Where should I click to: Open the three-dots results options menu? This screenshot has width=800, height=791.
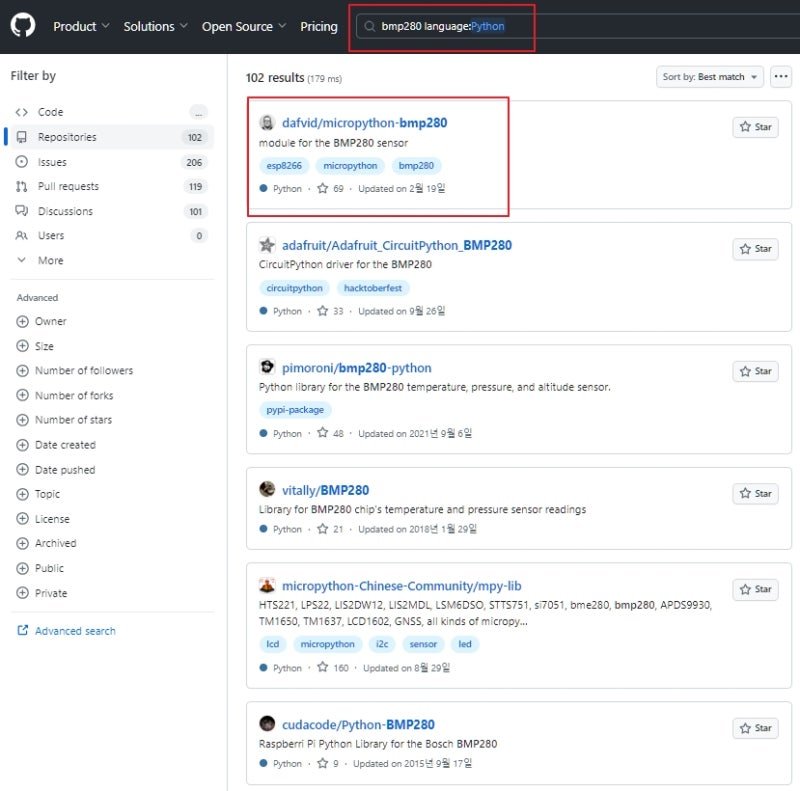click(x=781, y=77)
